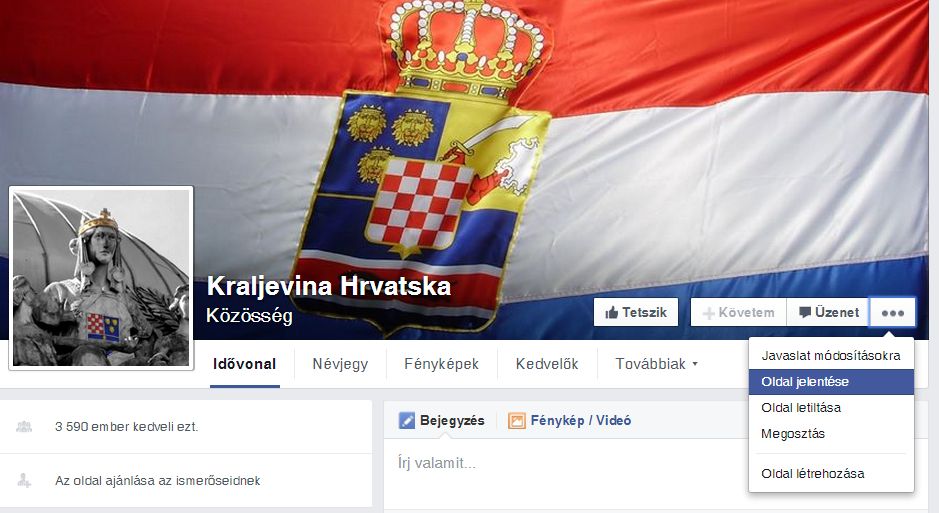The image size is (939, 513).
Task: Select the Idővonal tab
Action: pyautogui.click(x=244, y=364)
